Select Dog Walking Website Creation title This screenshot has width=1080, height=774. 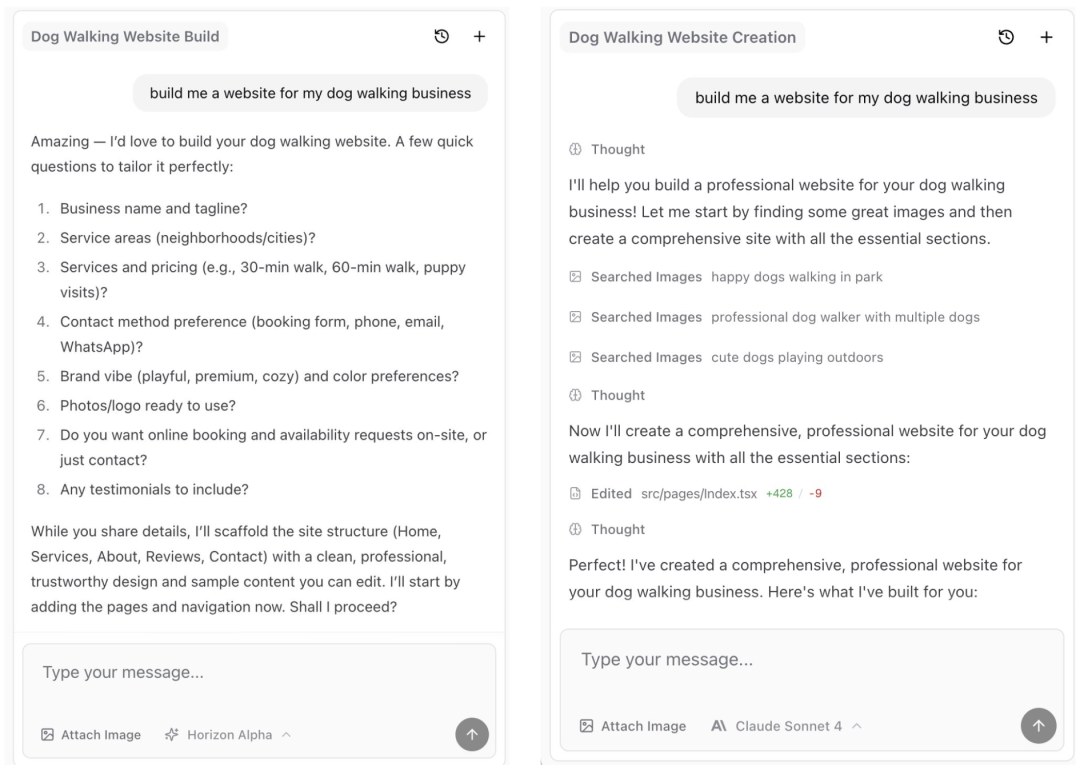[682, 37]
